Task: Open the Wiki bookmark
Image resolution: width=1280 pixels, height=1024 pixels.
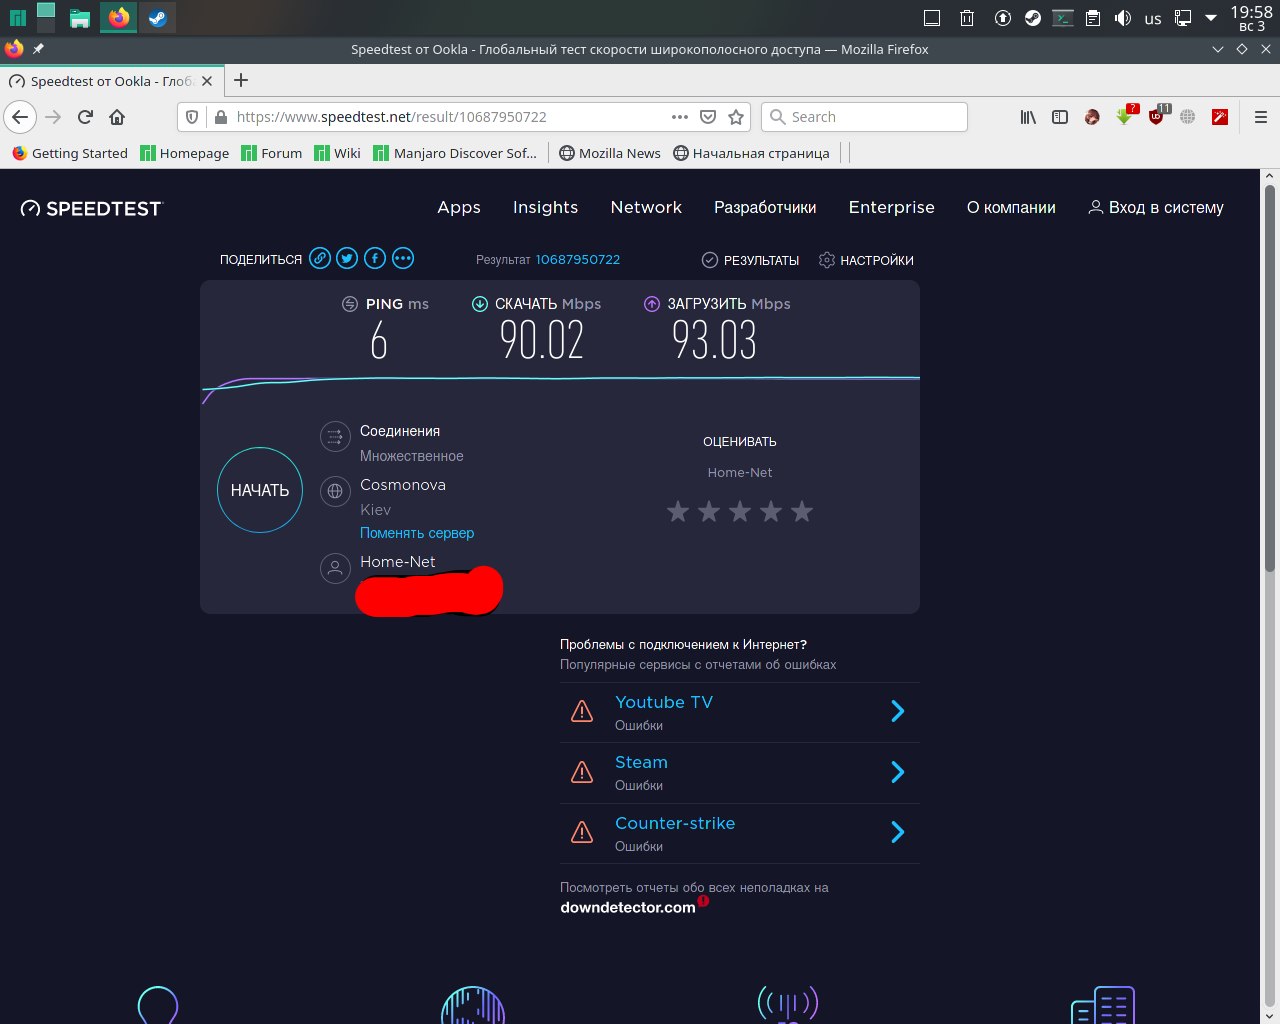Action: pyautogui.click(x=337, y=153)
